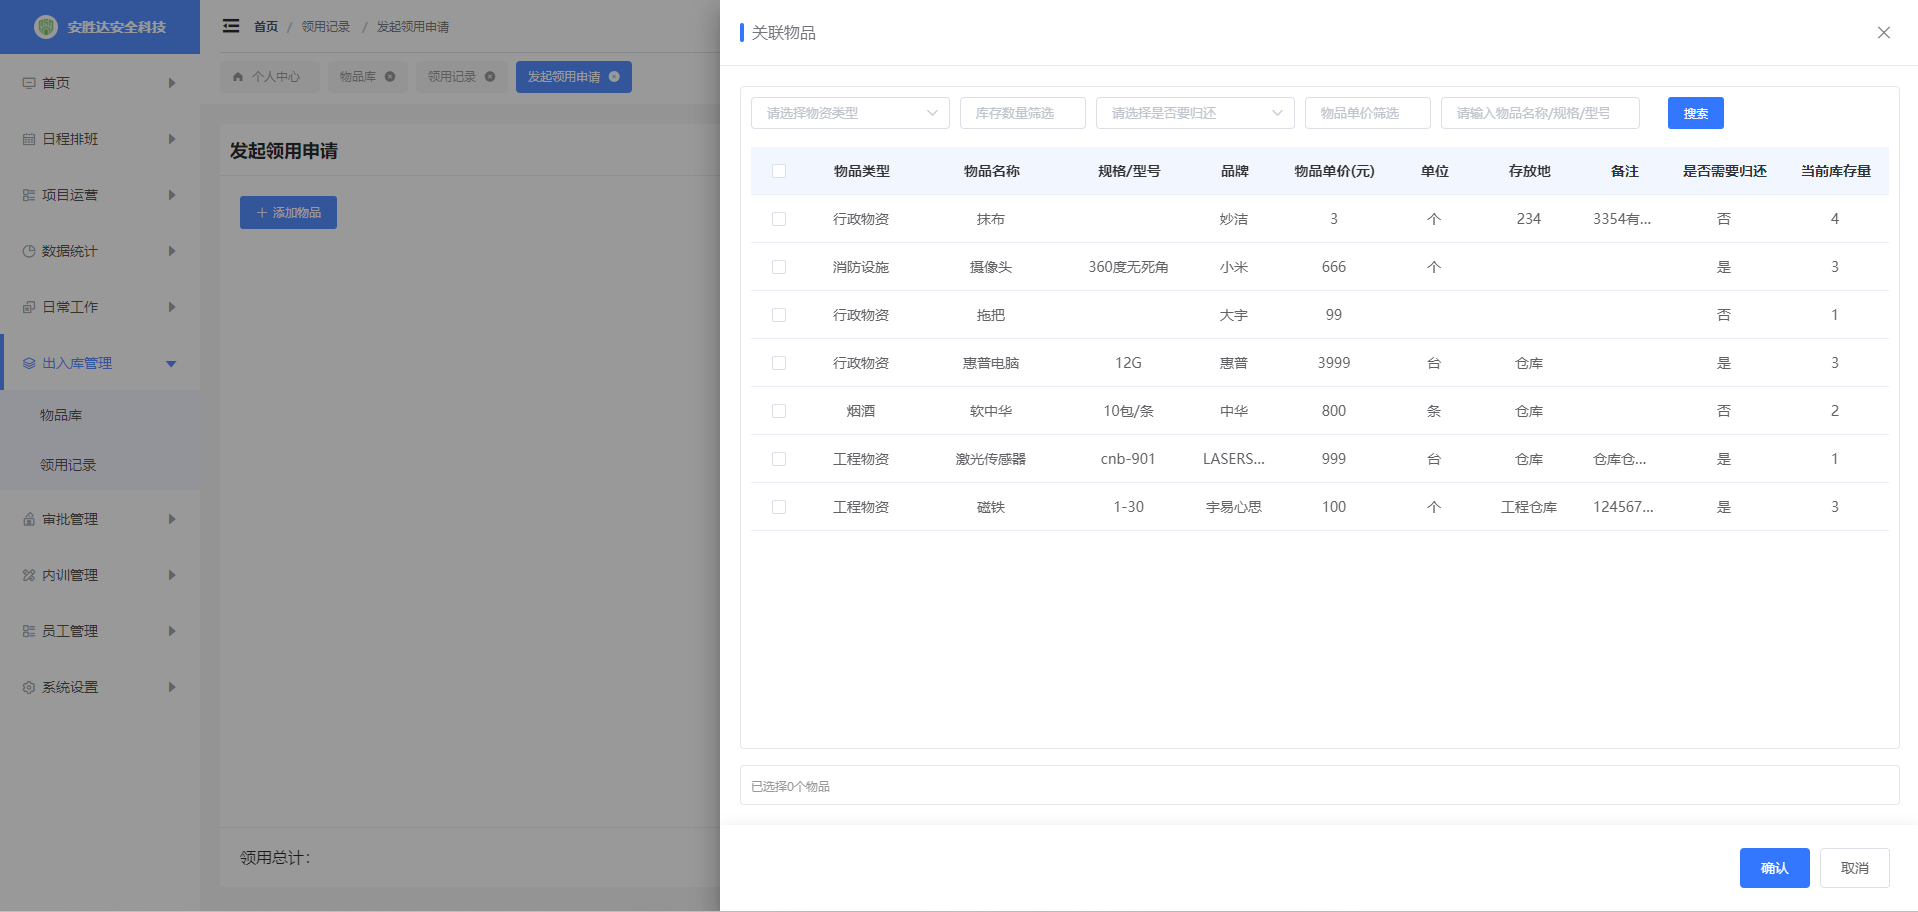Open the 请选择是否要归还 dropdown
This screenshot has height=912, width=1918.
pos(1194,113)
